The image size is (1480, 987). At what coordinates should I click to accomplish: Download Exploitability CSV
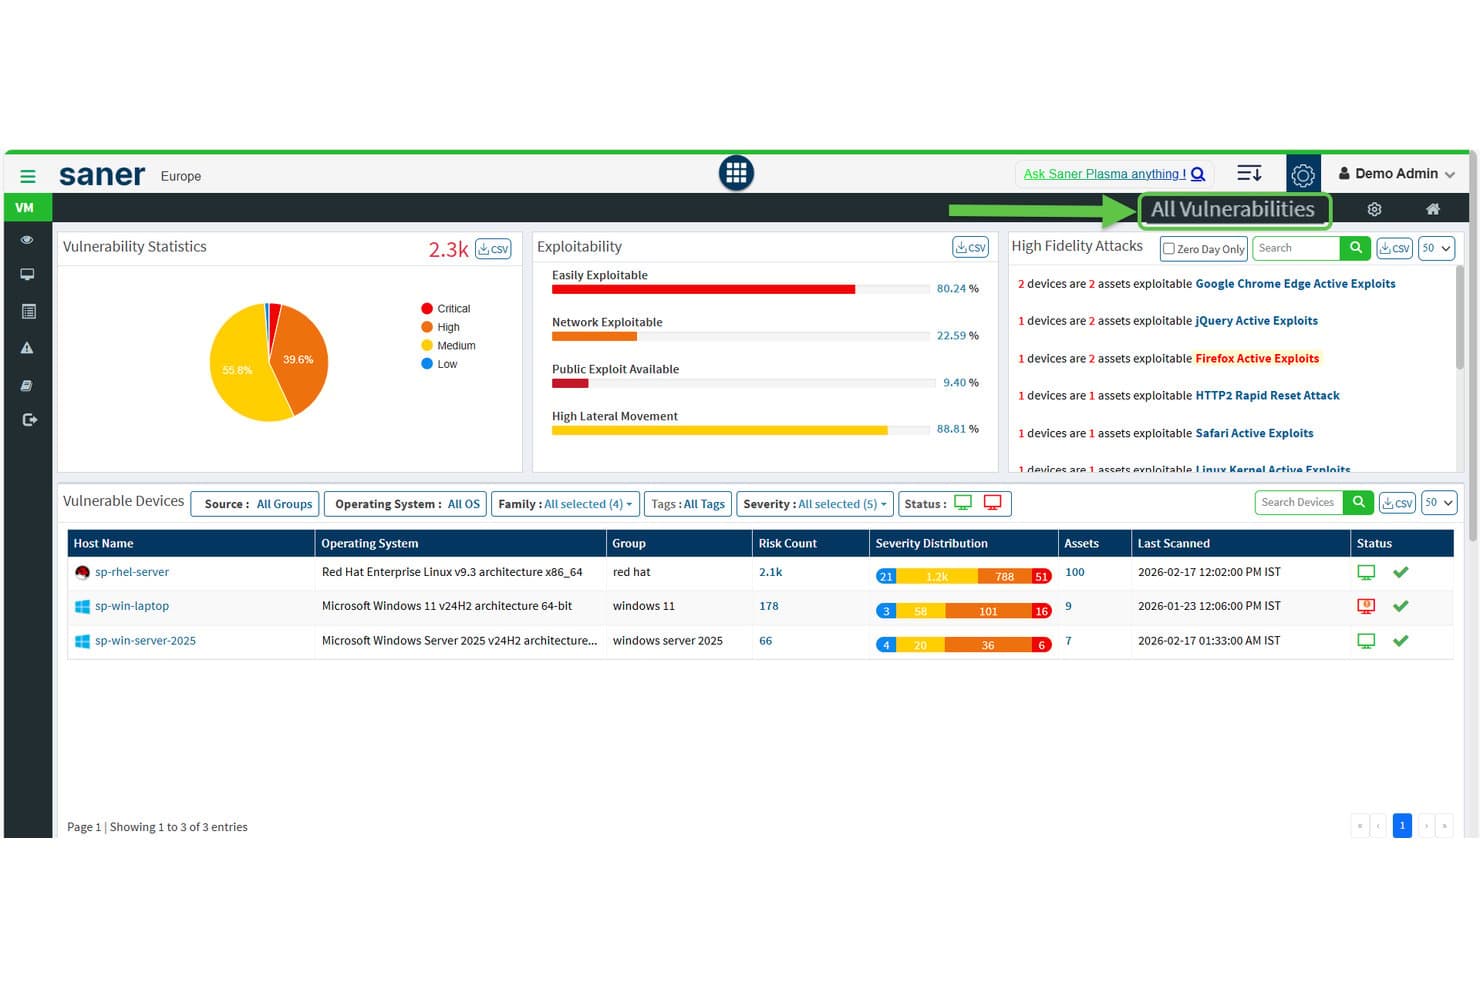(x=970, y=247)
